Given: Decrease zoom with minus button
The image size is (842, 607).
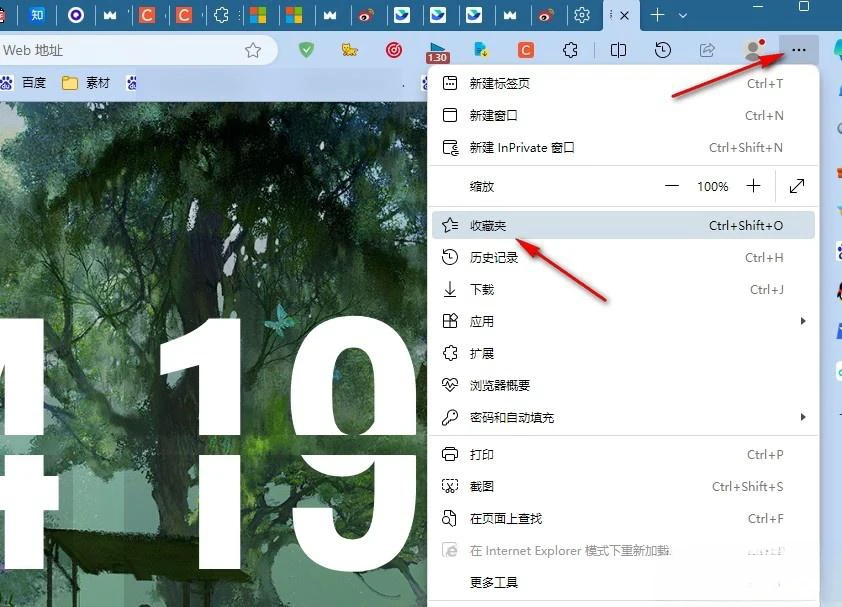Looking at the screenshot, I should click(x=672, y=186).
